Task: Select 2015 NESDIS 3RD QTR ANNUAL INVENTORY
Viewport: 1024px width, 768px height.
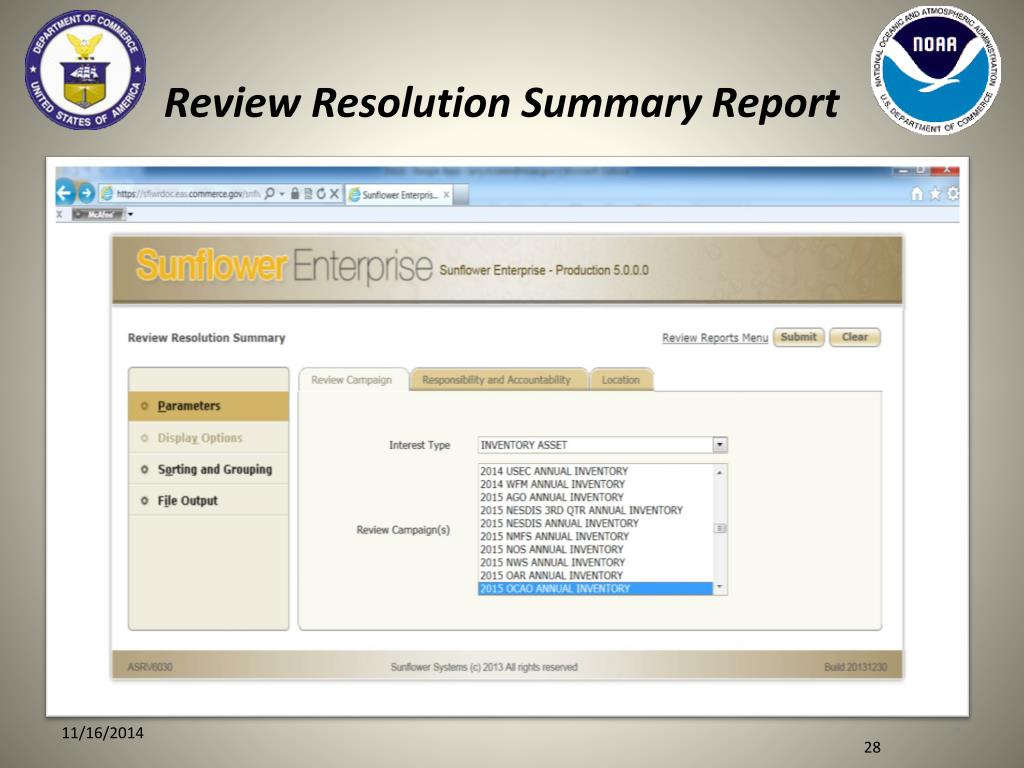Action: point(596,510)
